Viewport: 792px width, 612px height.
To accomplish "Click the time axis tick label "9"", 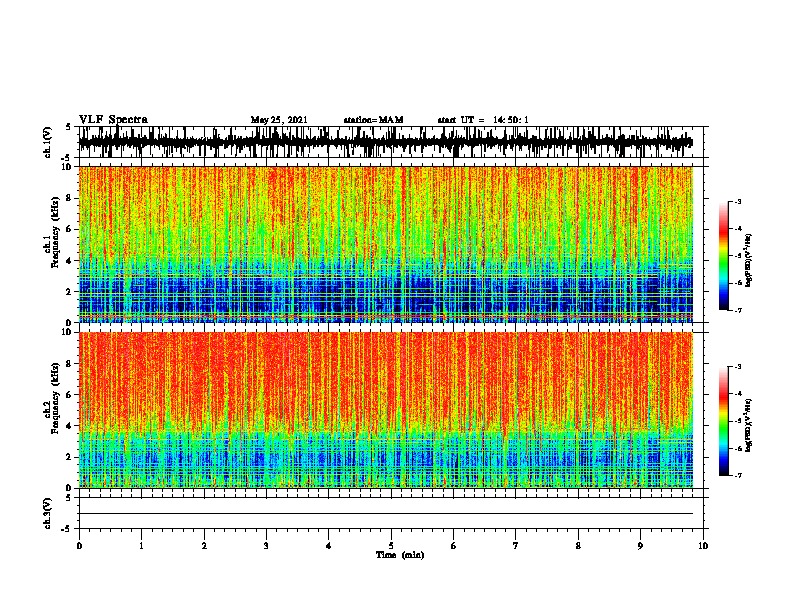I will click(640, 546).
